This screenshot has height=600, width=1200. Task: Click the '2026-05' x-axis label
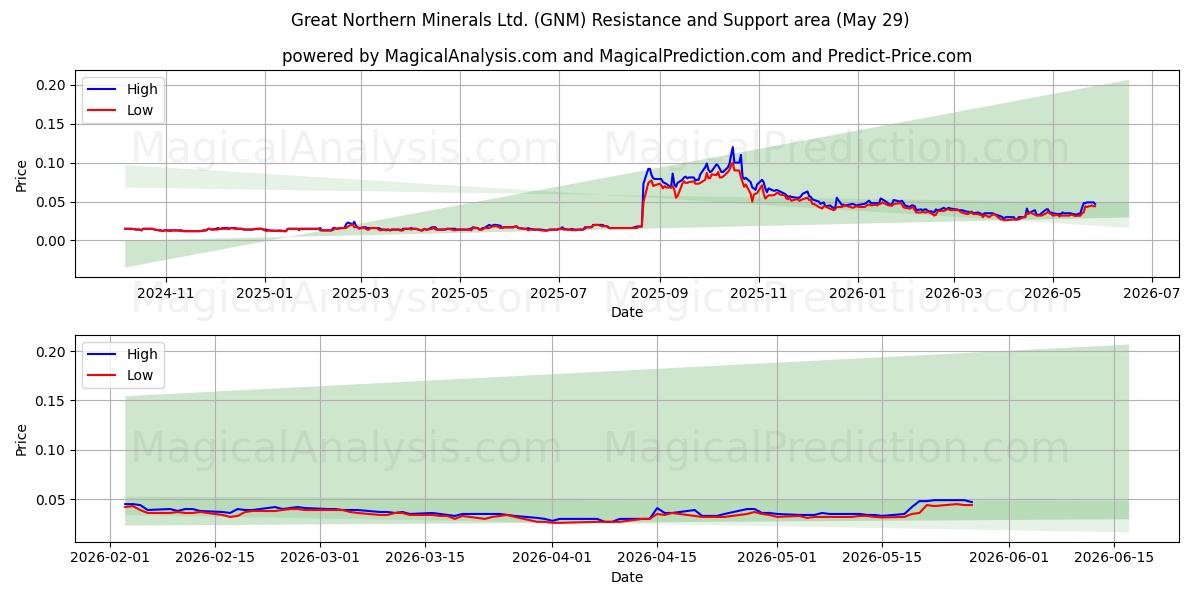(x=1053, y=293)
